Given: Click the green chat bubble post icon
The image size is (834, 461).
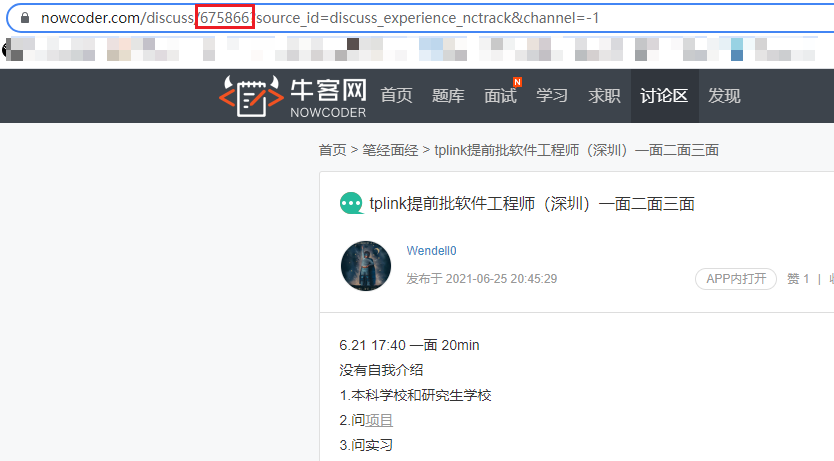Looking at the screenshot, I should click(351, 204).
